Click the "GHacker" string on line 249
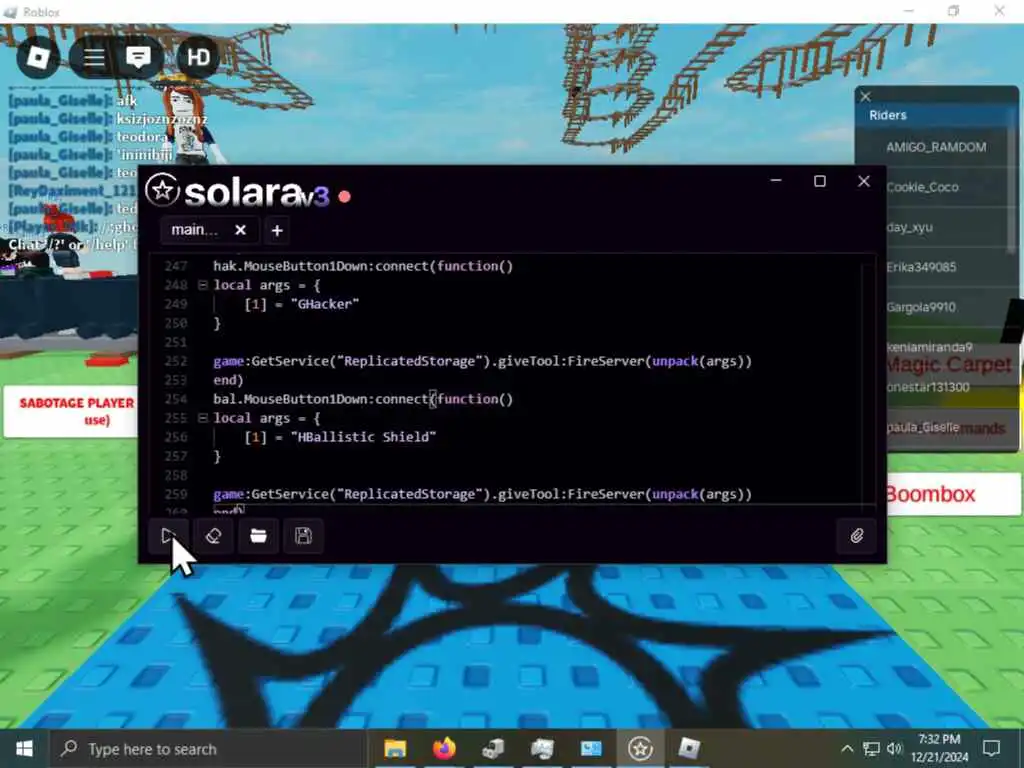1024x768 pixels. [x=325, y=304]
